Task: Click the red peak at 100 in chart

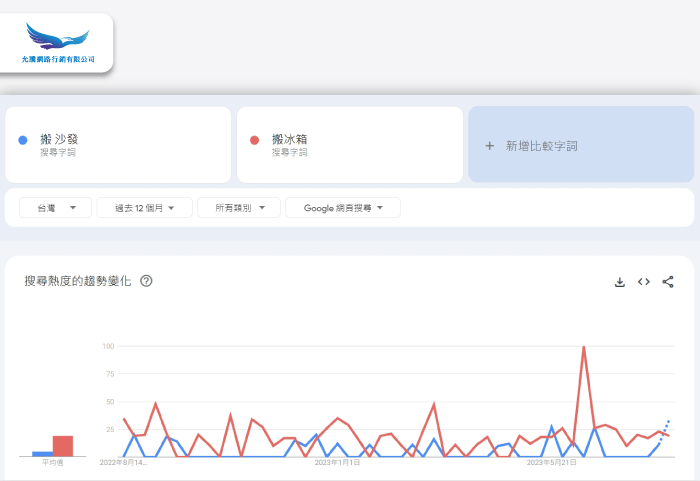Action: pos(583,348)
